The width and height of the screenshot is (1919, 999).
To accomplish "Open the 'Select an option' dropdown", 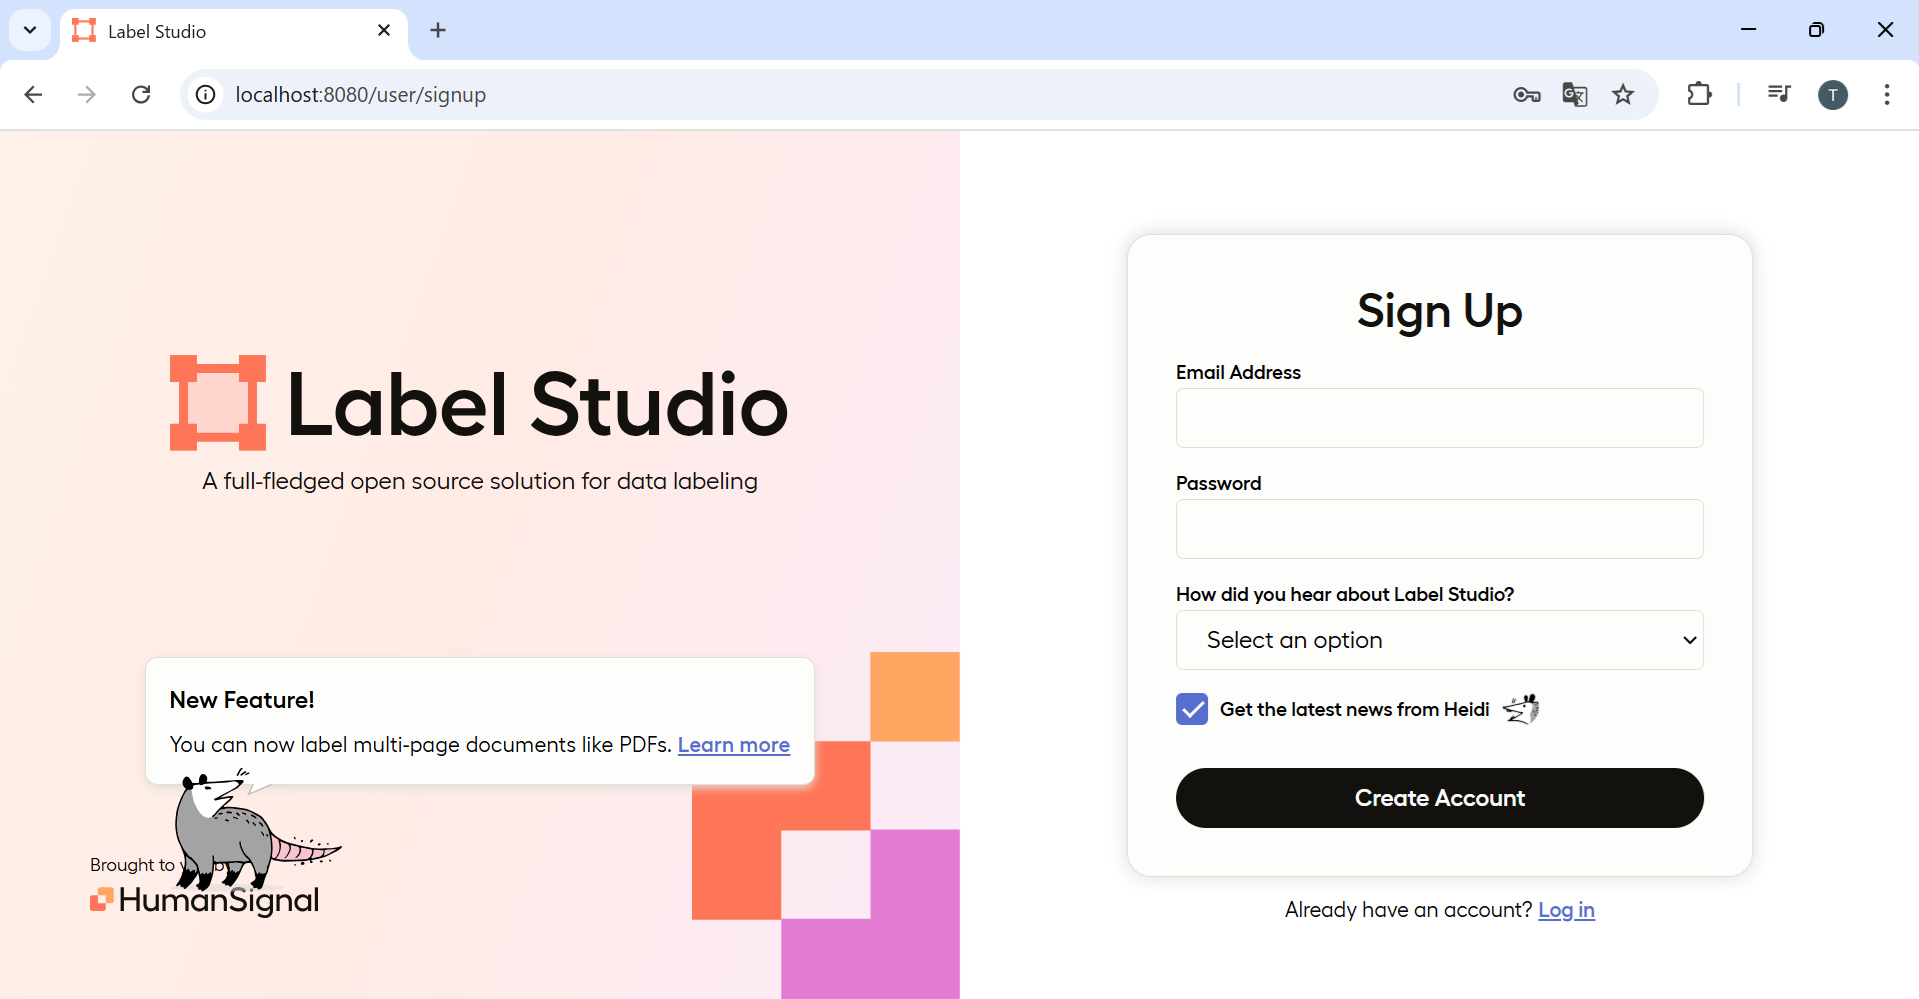I will click(1439, 640).
